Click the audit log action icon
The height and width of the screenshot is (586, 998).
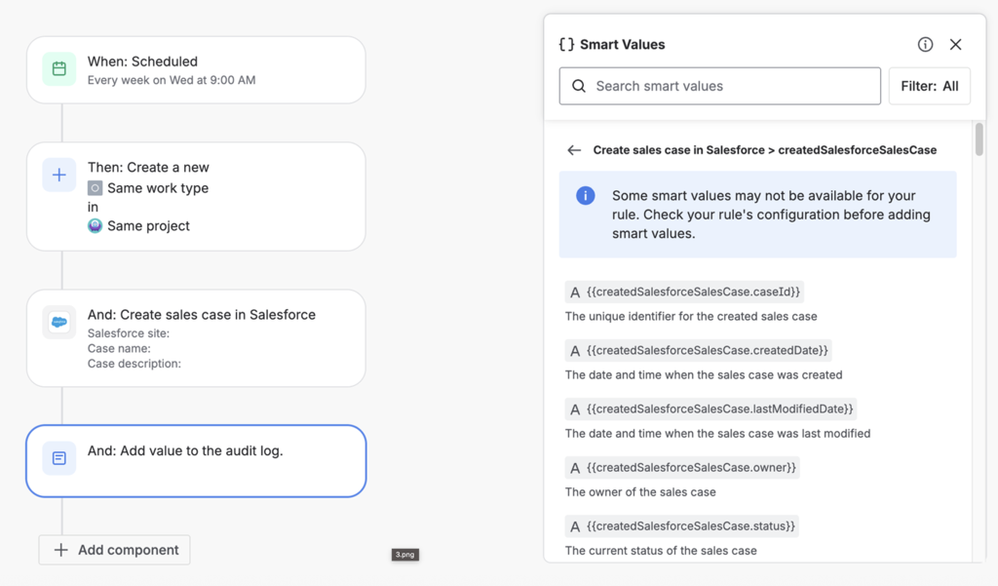click(x=59, y=458)
